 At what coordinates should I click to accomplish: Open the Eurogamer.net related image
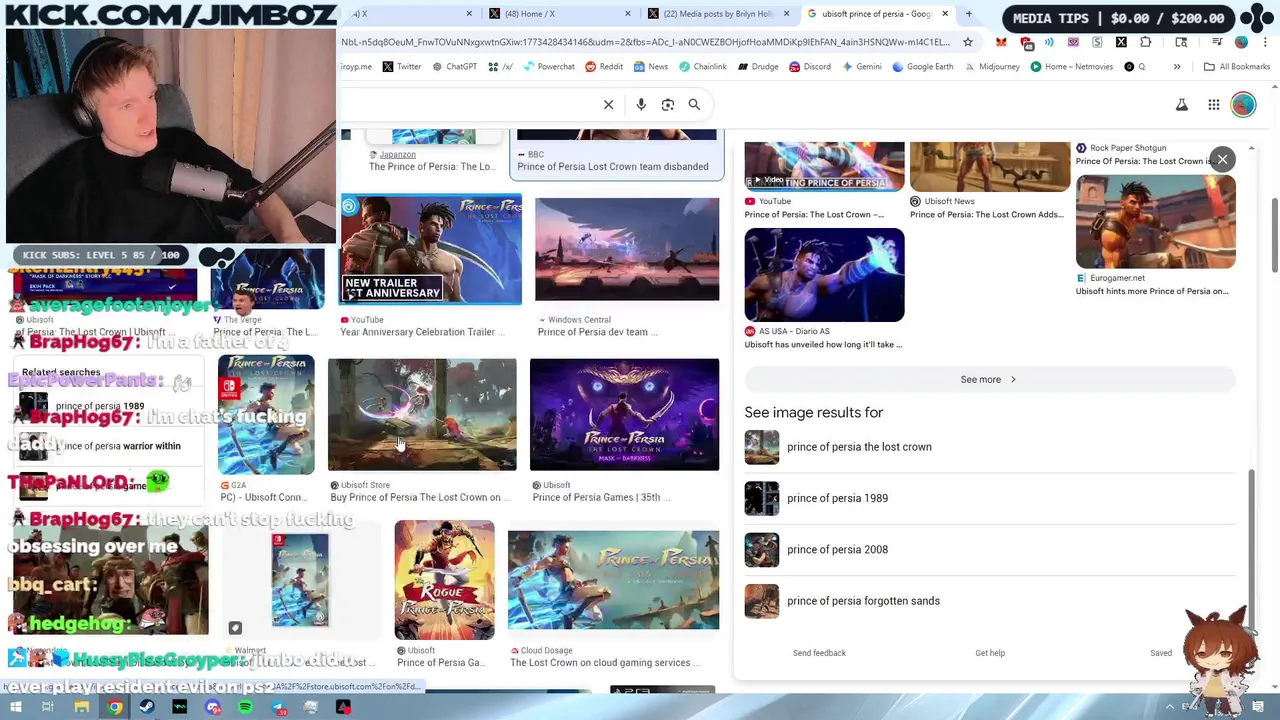tap(1156, 222)
